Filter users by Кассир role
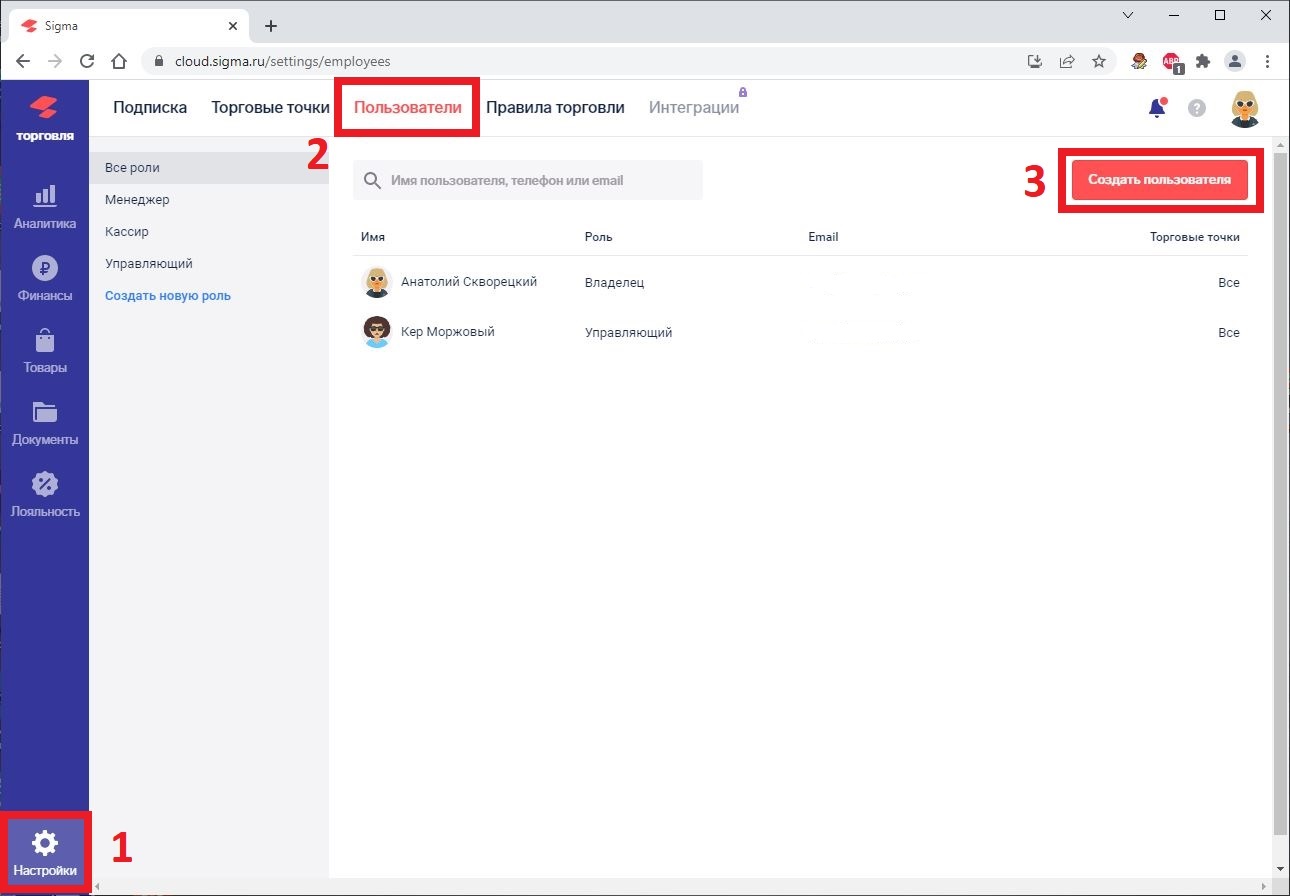 [127, 232]
